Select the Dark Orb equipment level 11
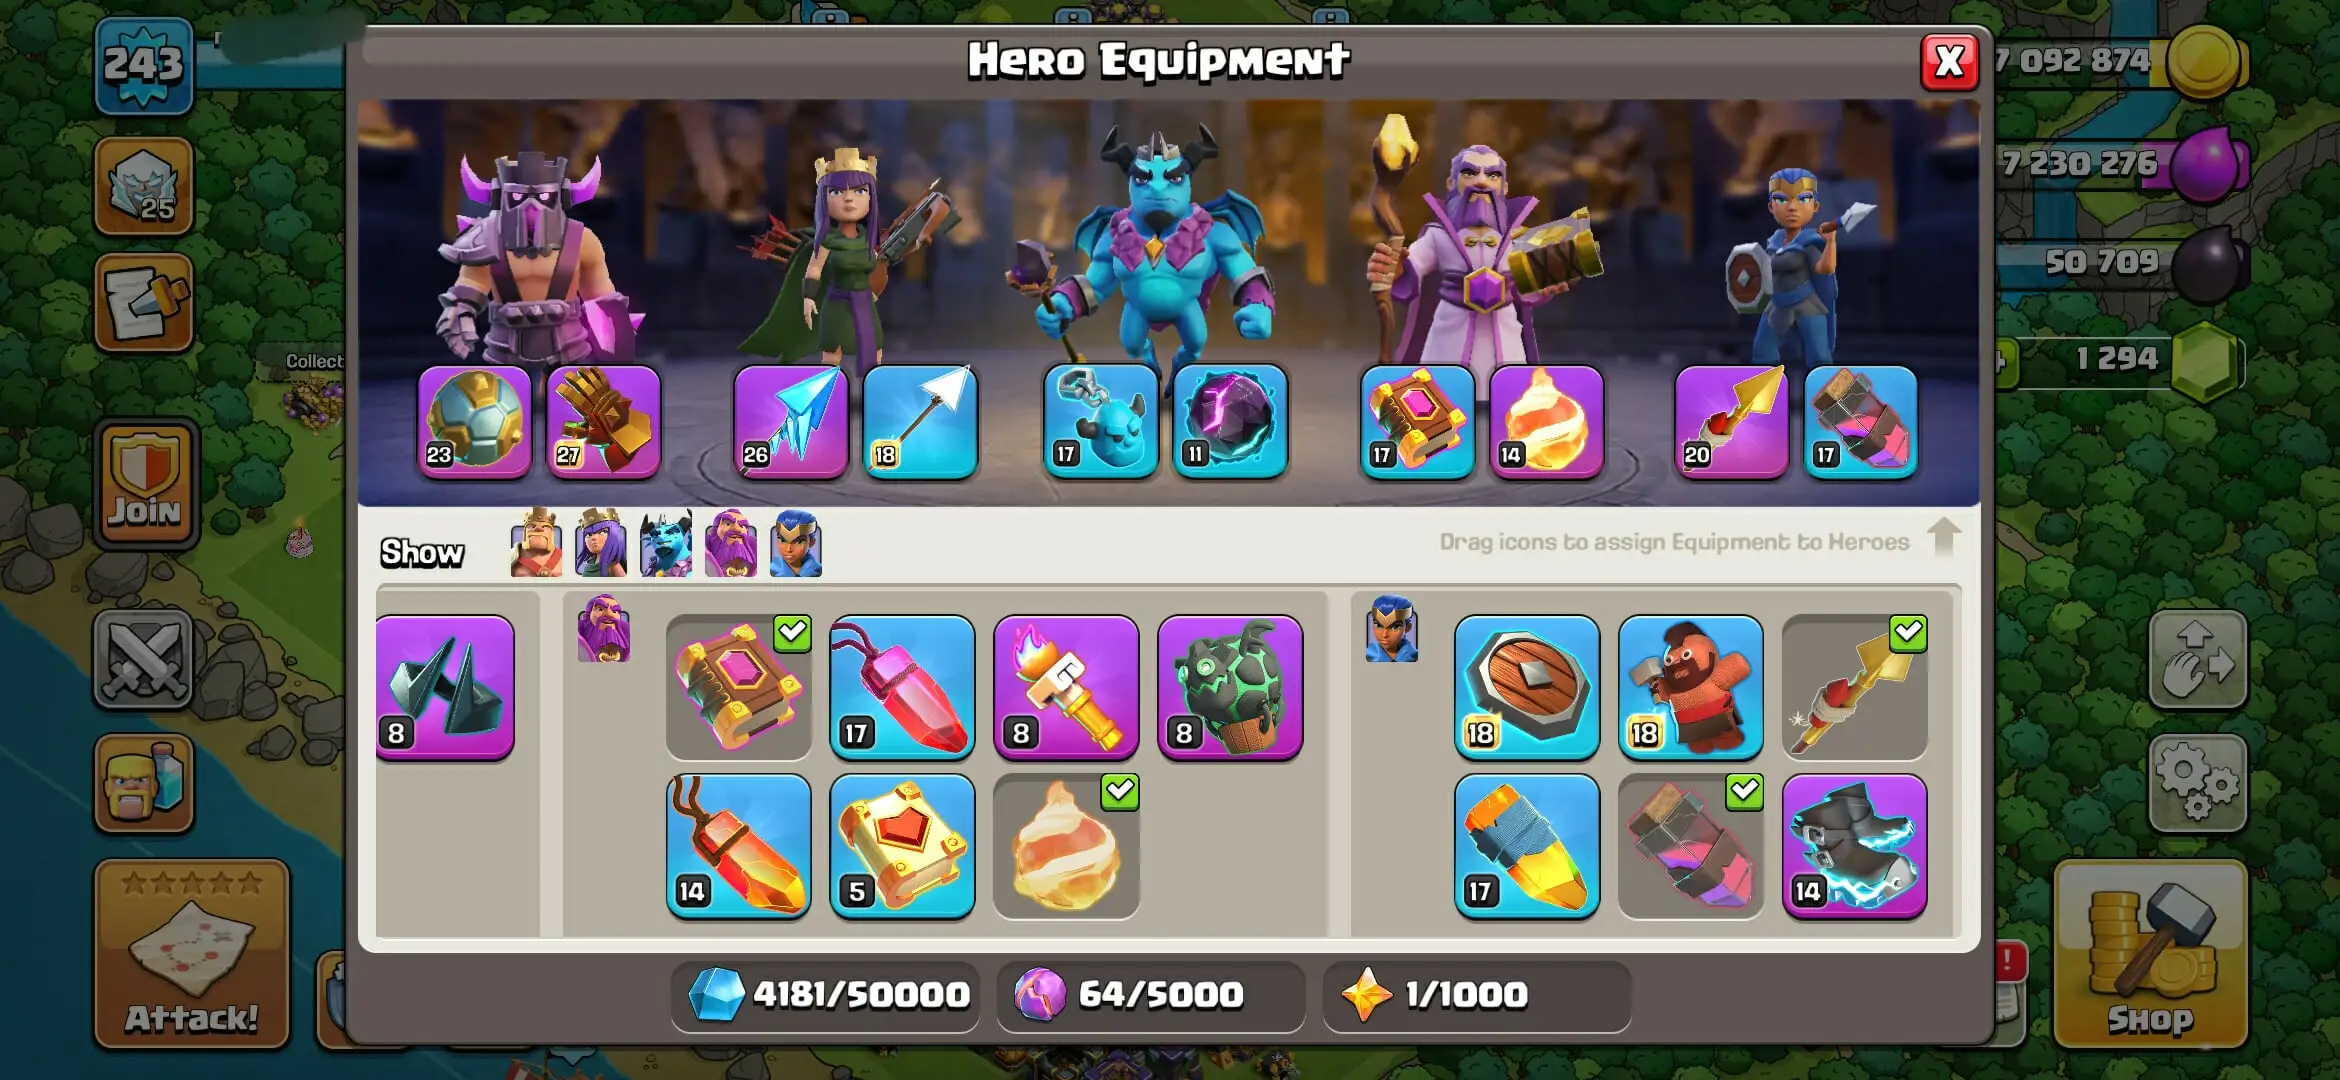The width and height of the screenshot is (2340, 1080). click(x=1230, y=421)
